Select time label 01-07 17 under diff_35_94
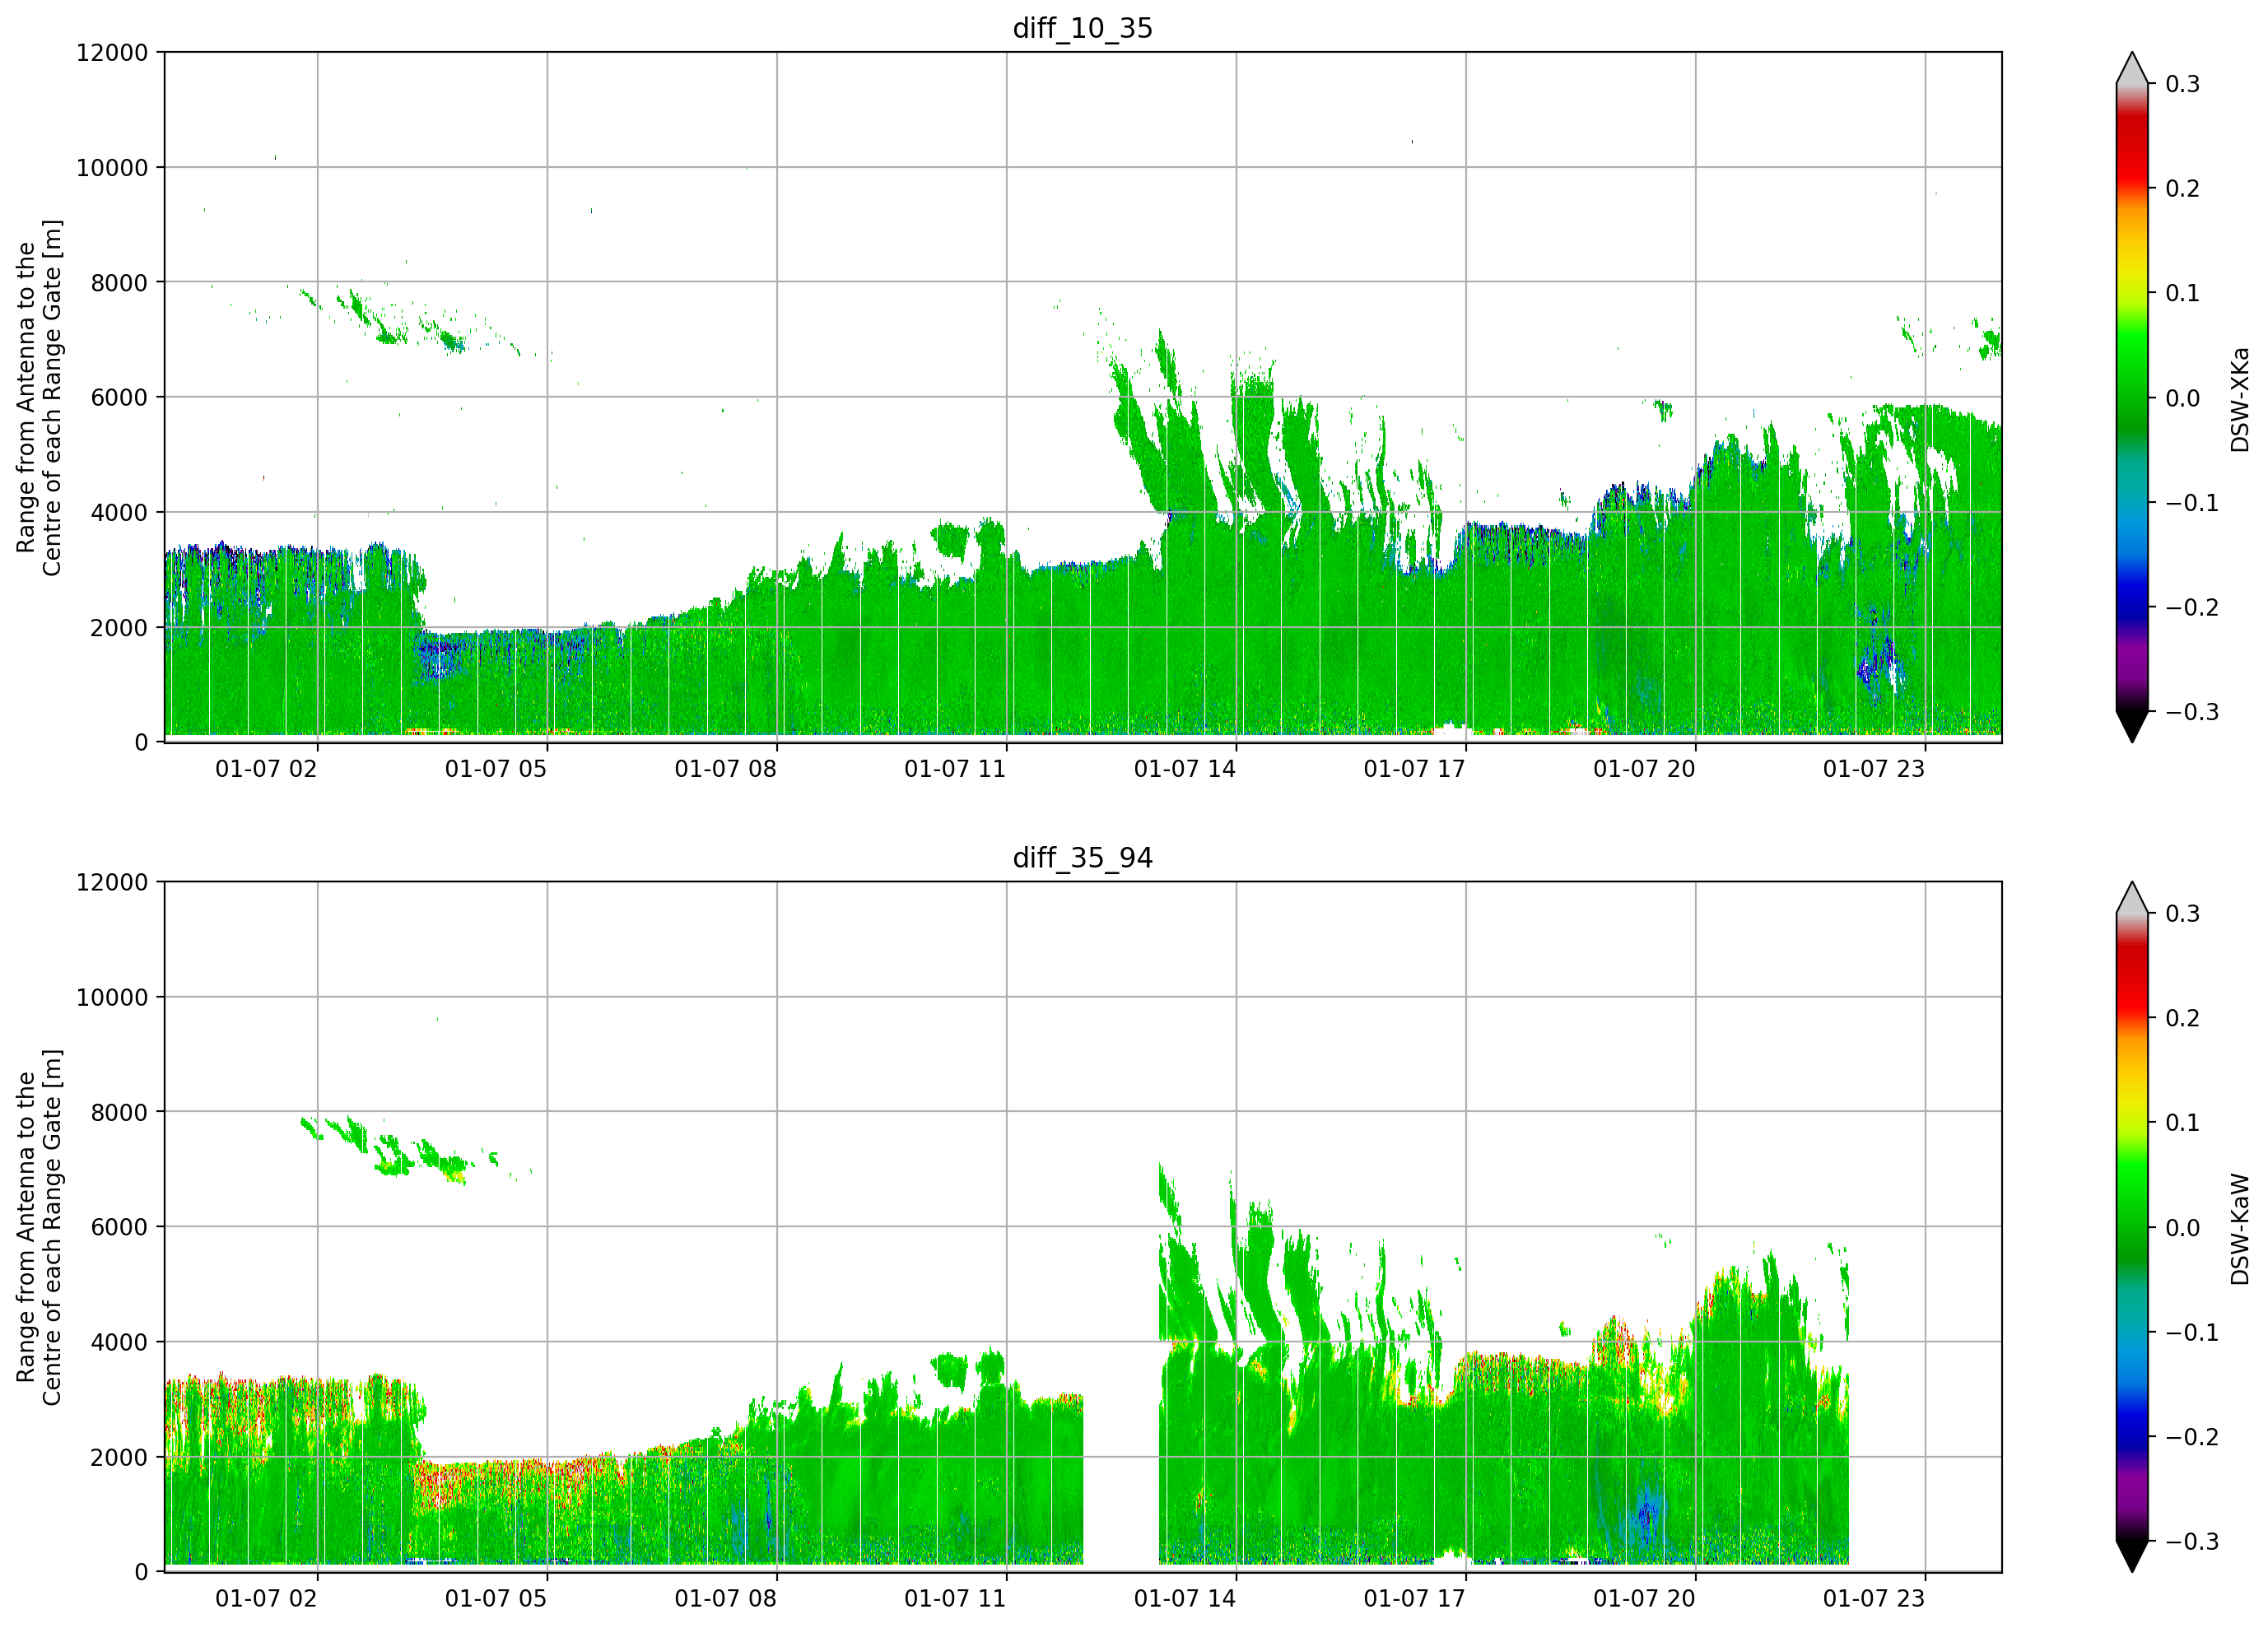The width and height of the screenshot is (2268, 1628). tap(1415, 1598)
